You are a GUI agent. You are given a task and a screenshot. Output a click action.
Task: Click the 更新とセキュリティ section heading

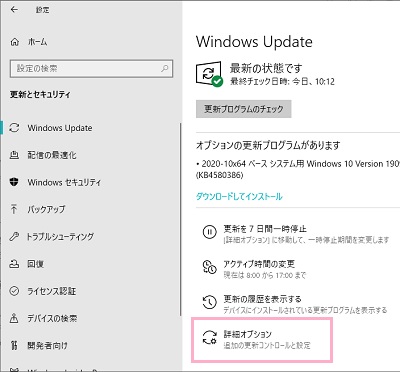click(x=40, y=95)
